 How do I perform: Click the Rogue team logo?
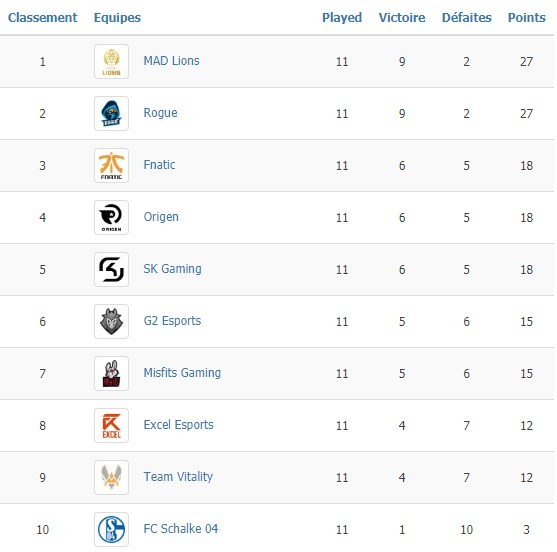coord(111,113)
